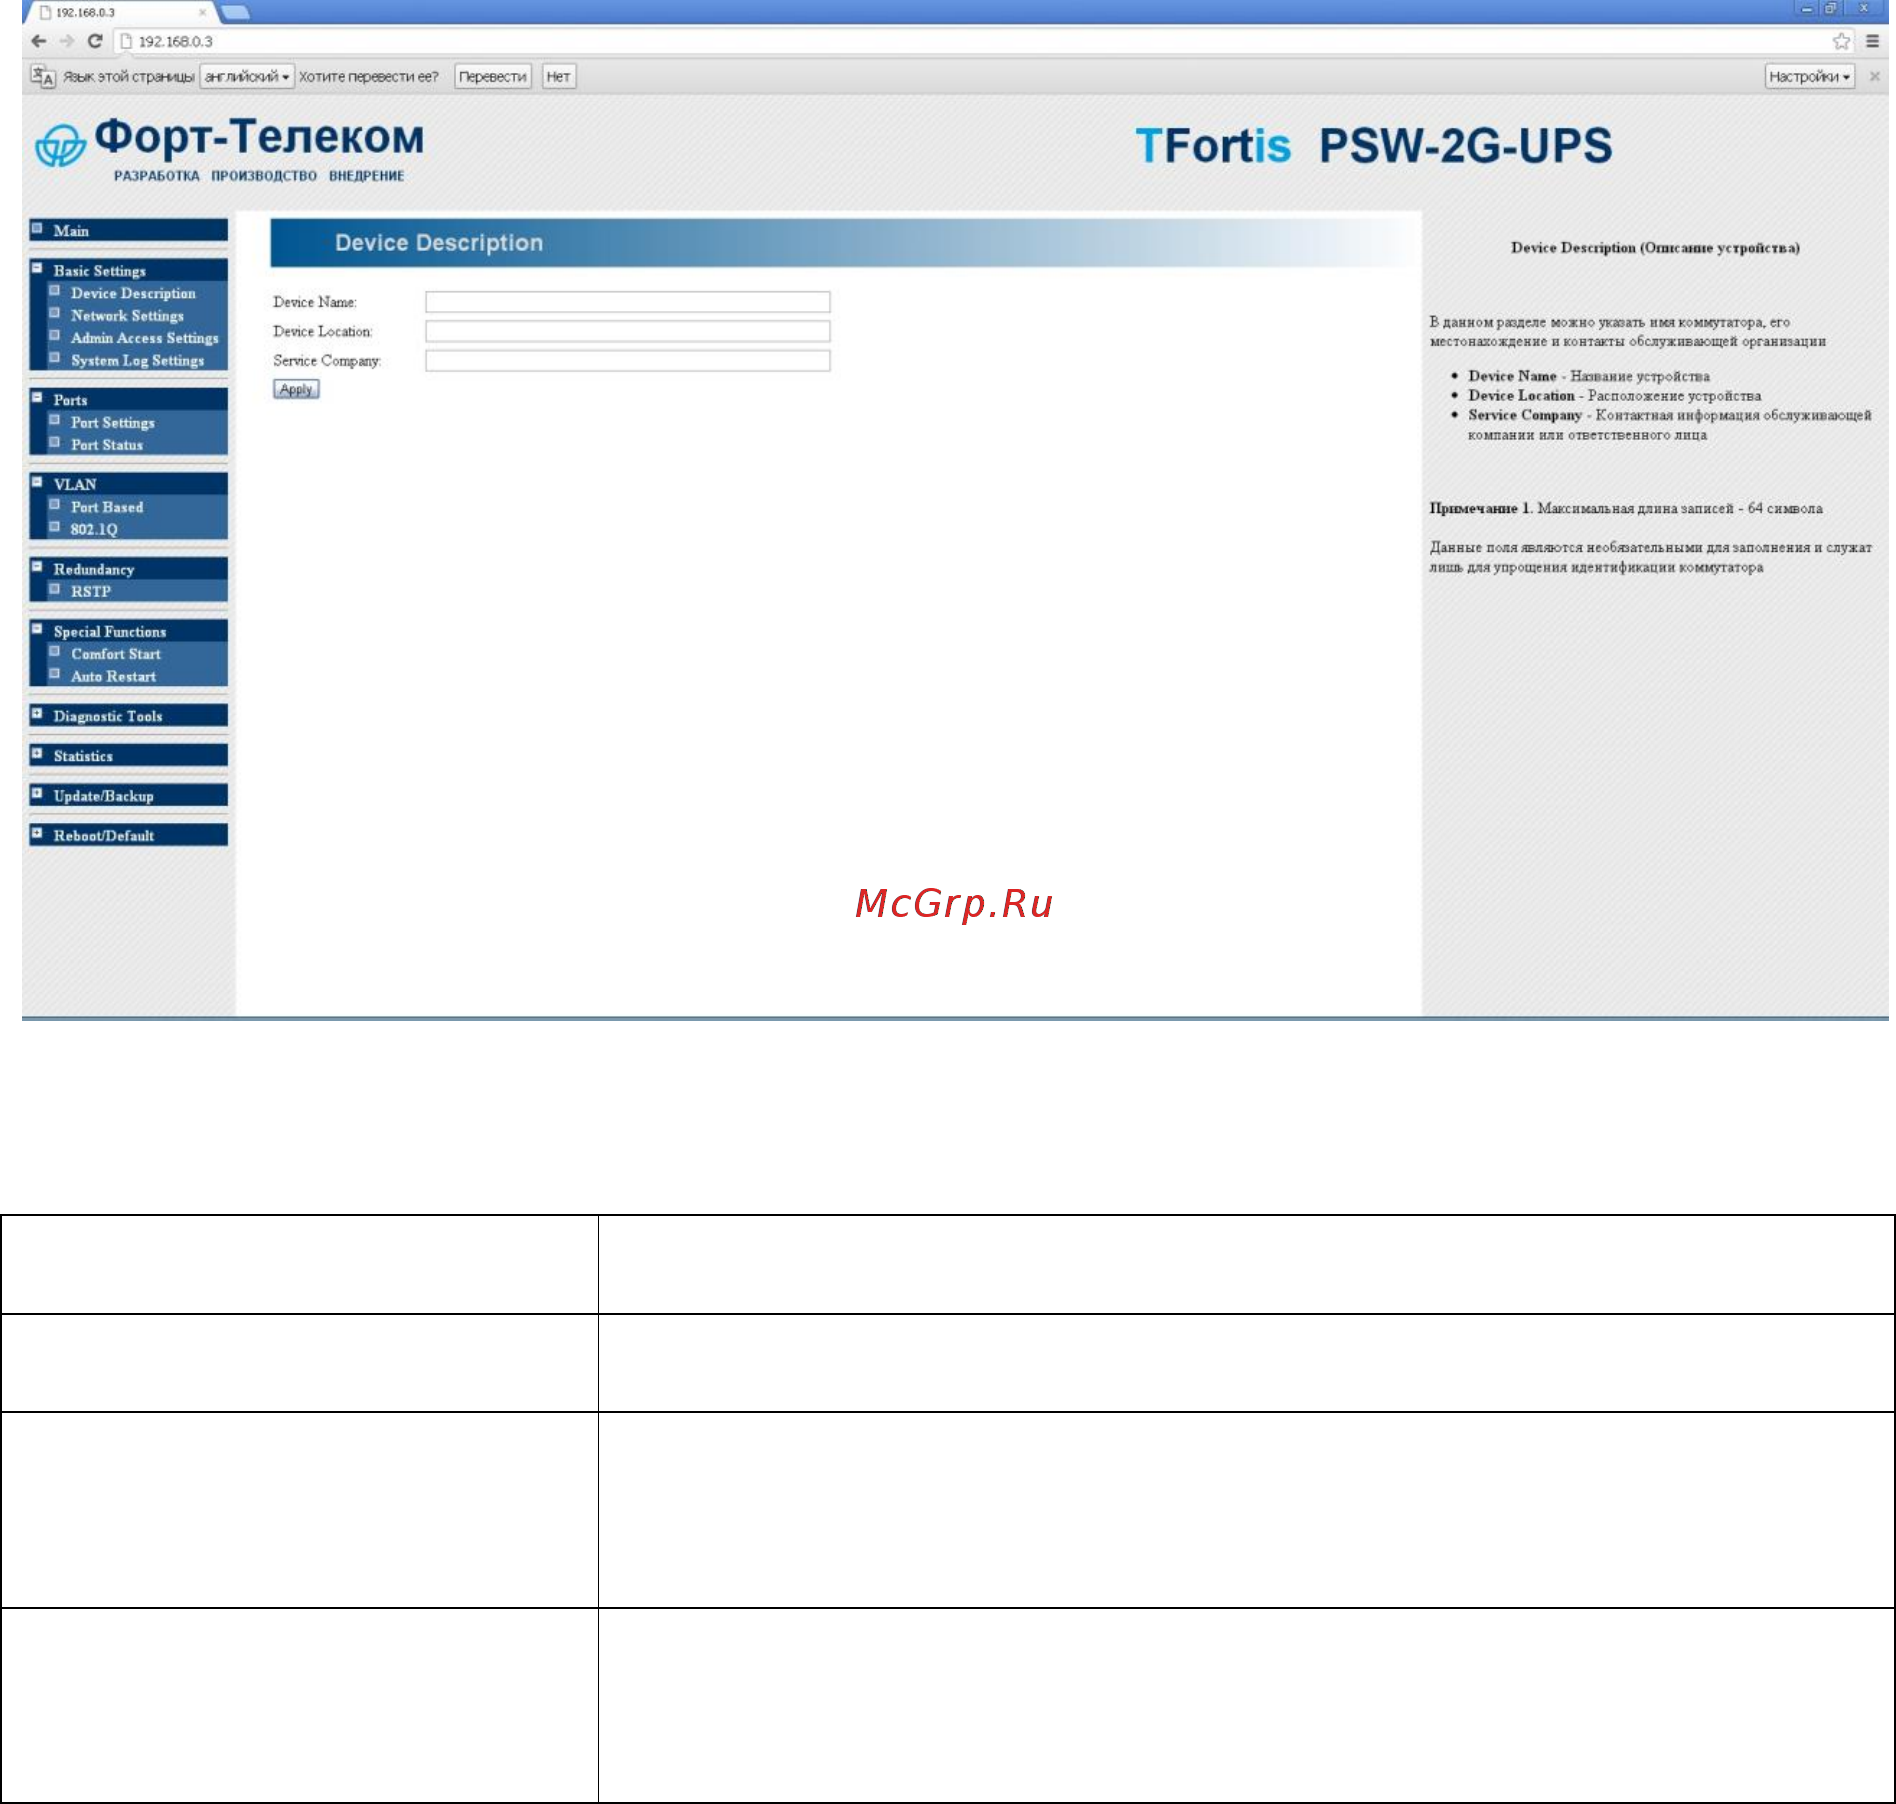Click bullet icon beside RSTP
This screenshot has height=1804, width=1896.
tap(55, 589)
